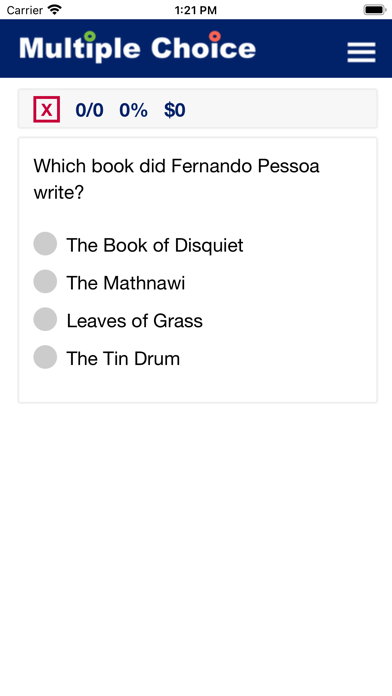Viewport: 392px width, 696px height.
Task: Select Leaves of Grass radio button
Action: click(x=45, y=319)
